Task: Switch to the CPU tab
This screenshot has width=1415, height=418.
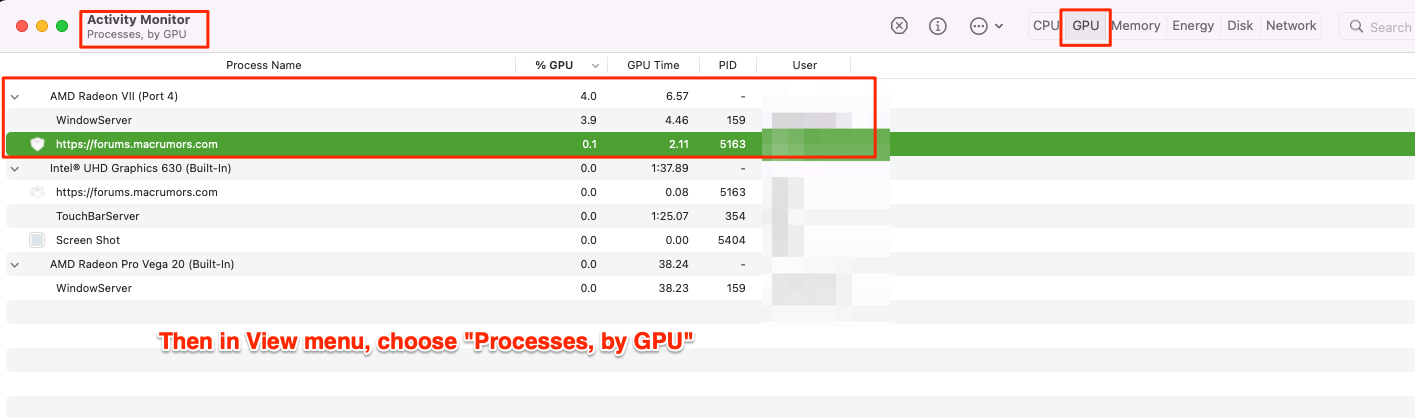Action: [1046, 26]
